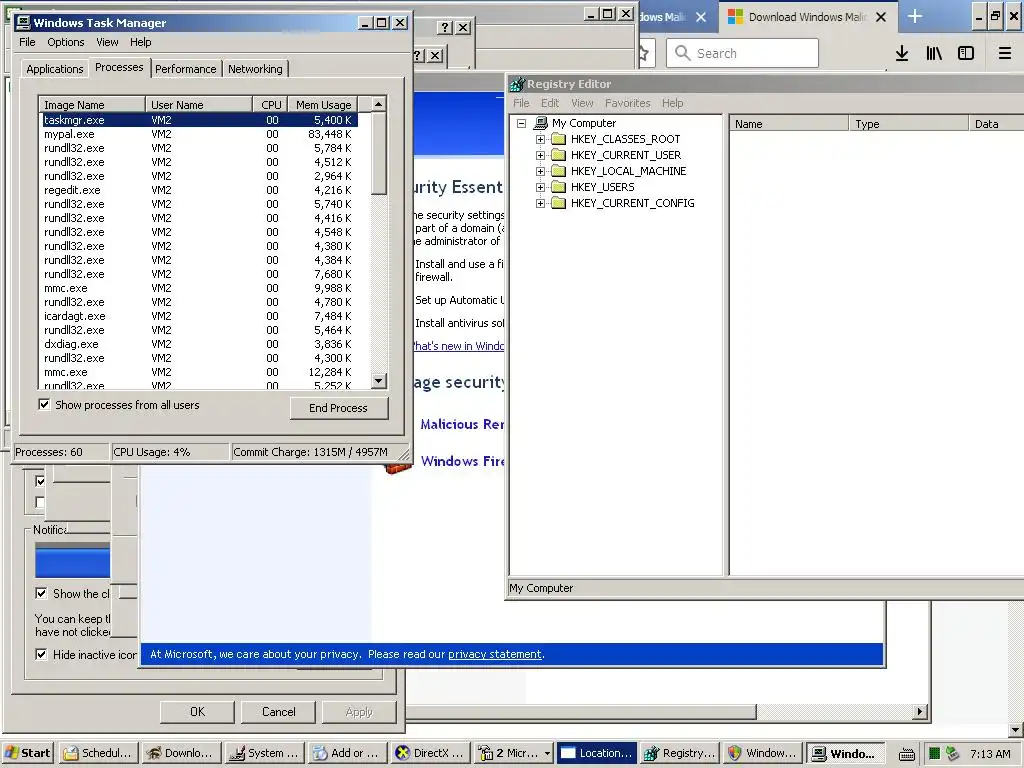The width and height of the screenshot is (1024, 768).
Task: Select the HKEY_CURRENT_CONFIG folder icon
Action: 558,203
